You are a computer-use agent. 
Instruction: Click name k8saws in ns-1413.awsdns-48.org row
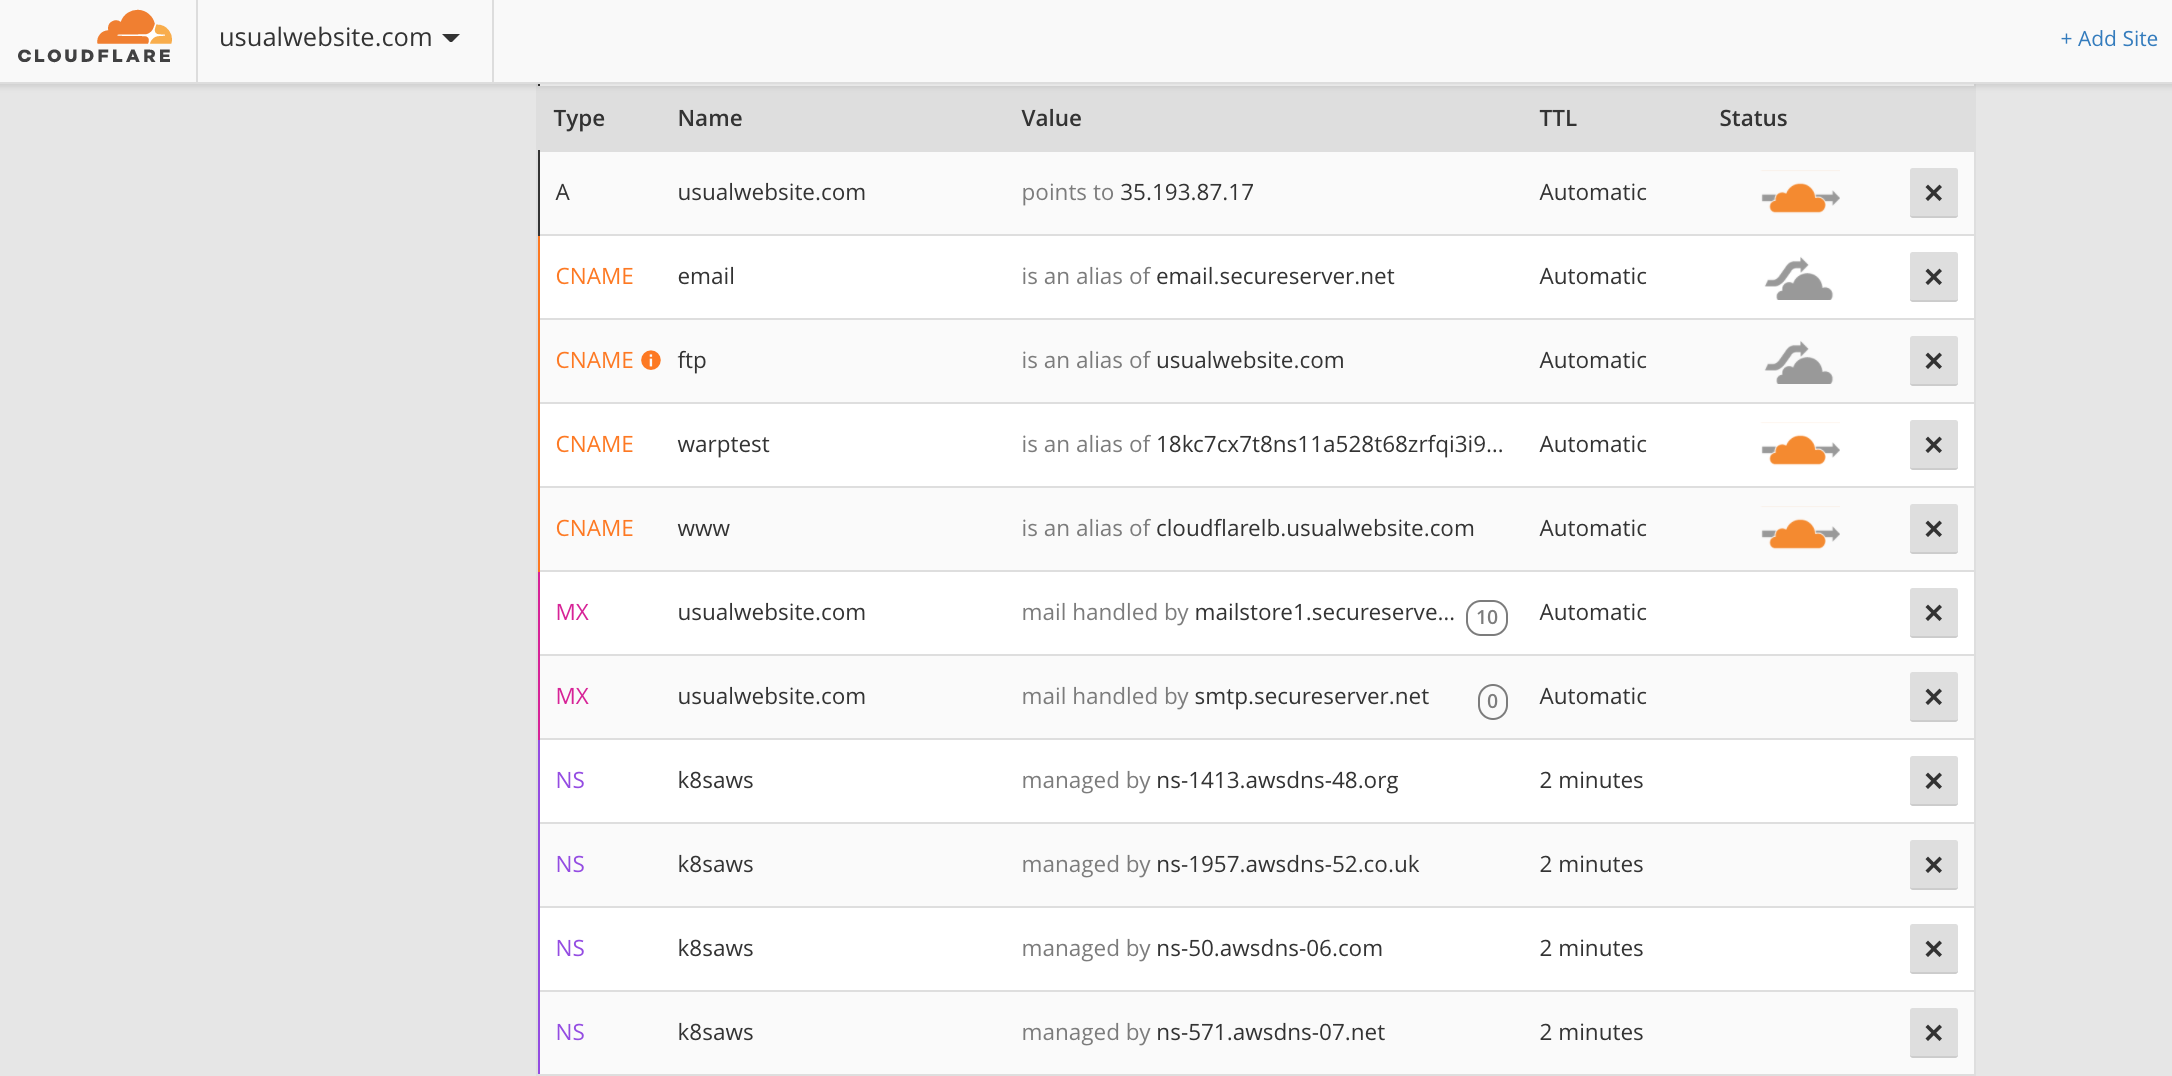715,780
